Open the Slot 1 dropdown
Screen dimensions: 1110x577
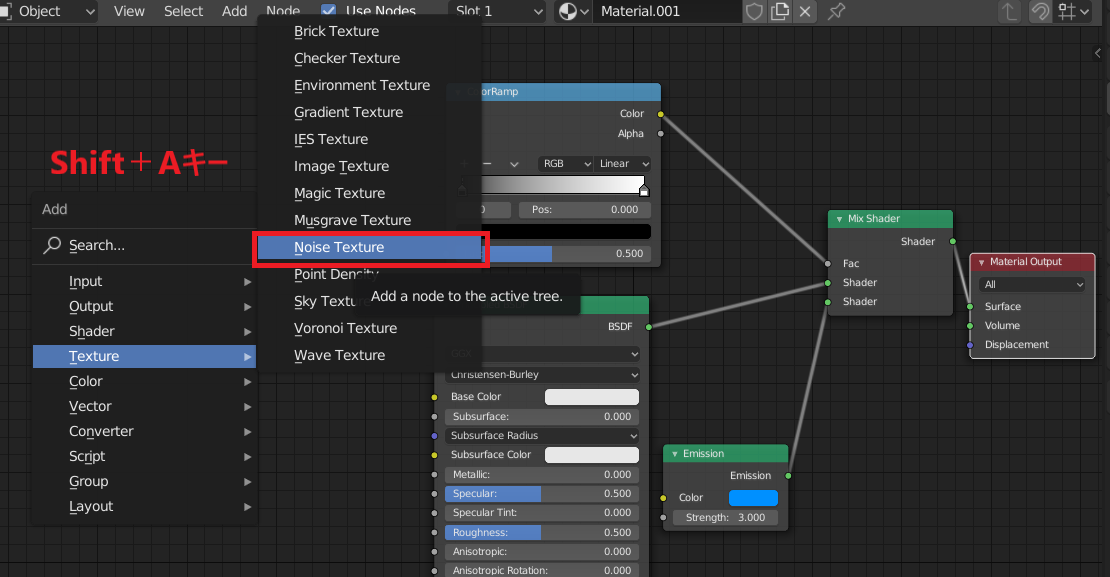click(497, 11)
